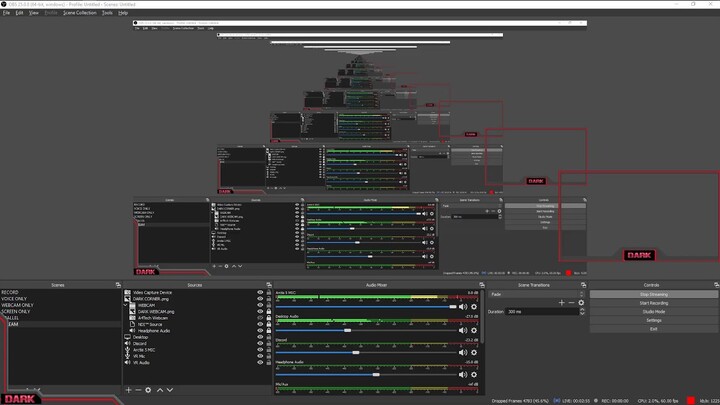Undock the Controls panel
The height and width of the screenshot is (405, 720).
716,285
